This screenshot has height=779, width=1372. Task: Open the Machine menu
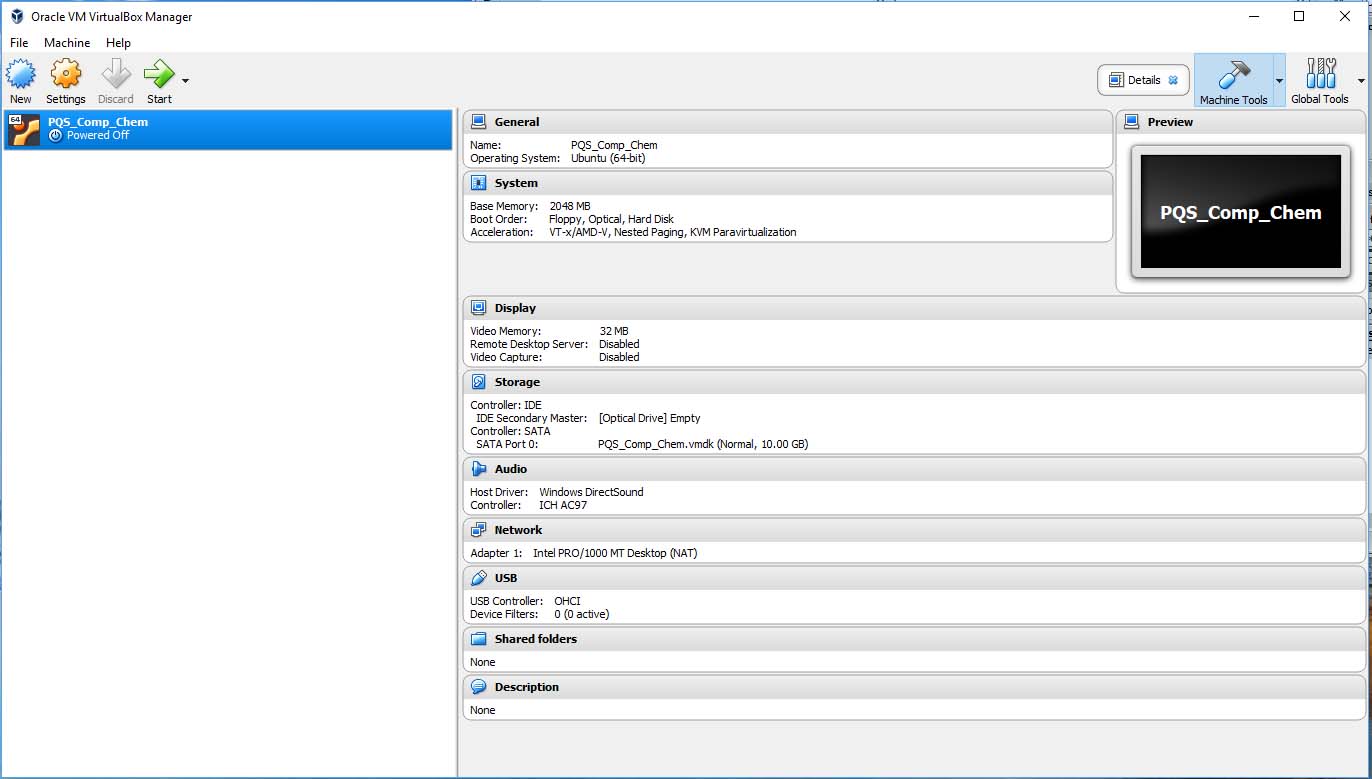[67, 43]
